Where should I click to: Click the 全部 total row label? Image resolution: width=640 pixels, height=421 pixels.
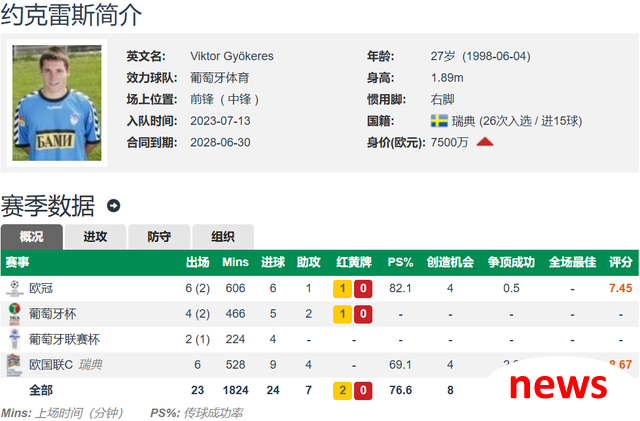[x=41, y=390]
